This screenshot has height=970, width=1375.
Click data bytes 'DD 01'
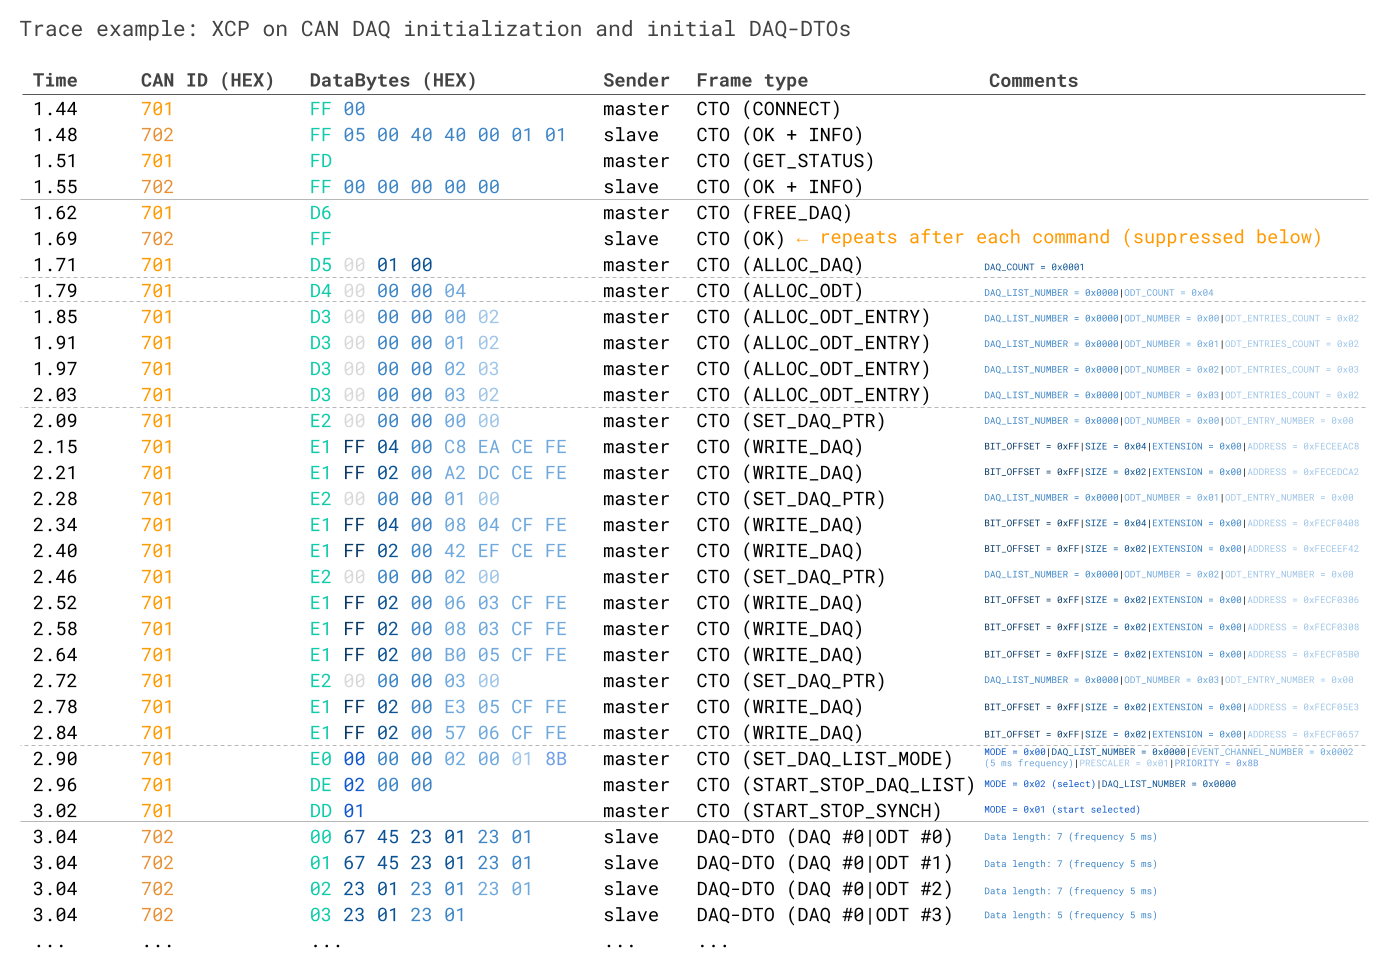[337, 811]
